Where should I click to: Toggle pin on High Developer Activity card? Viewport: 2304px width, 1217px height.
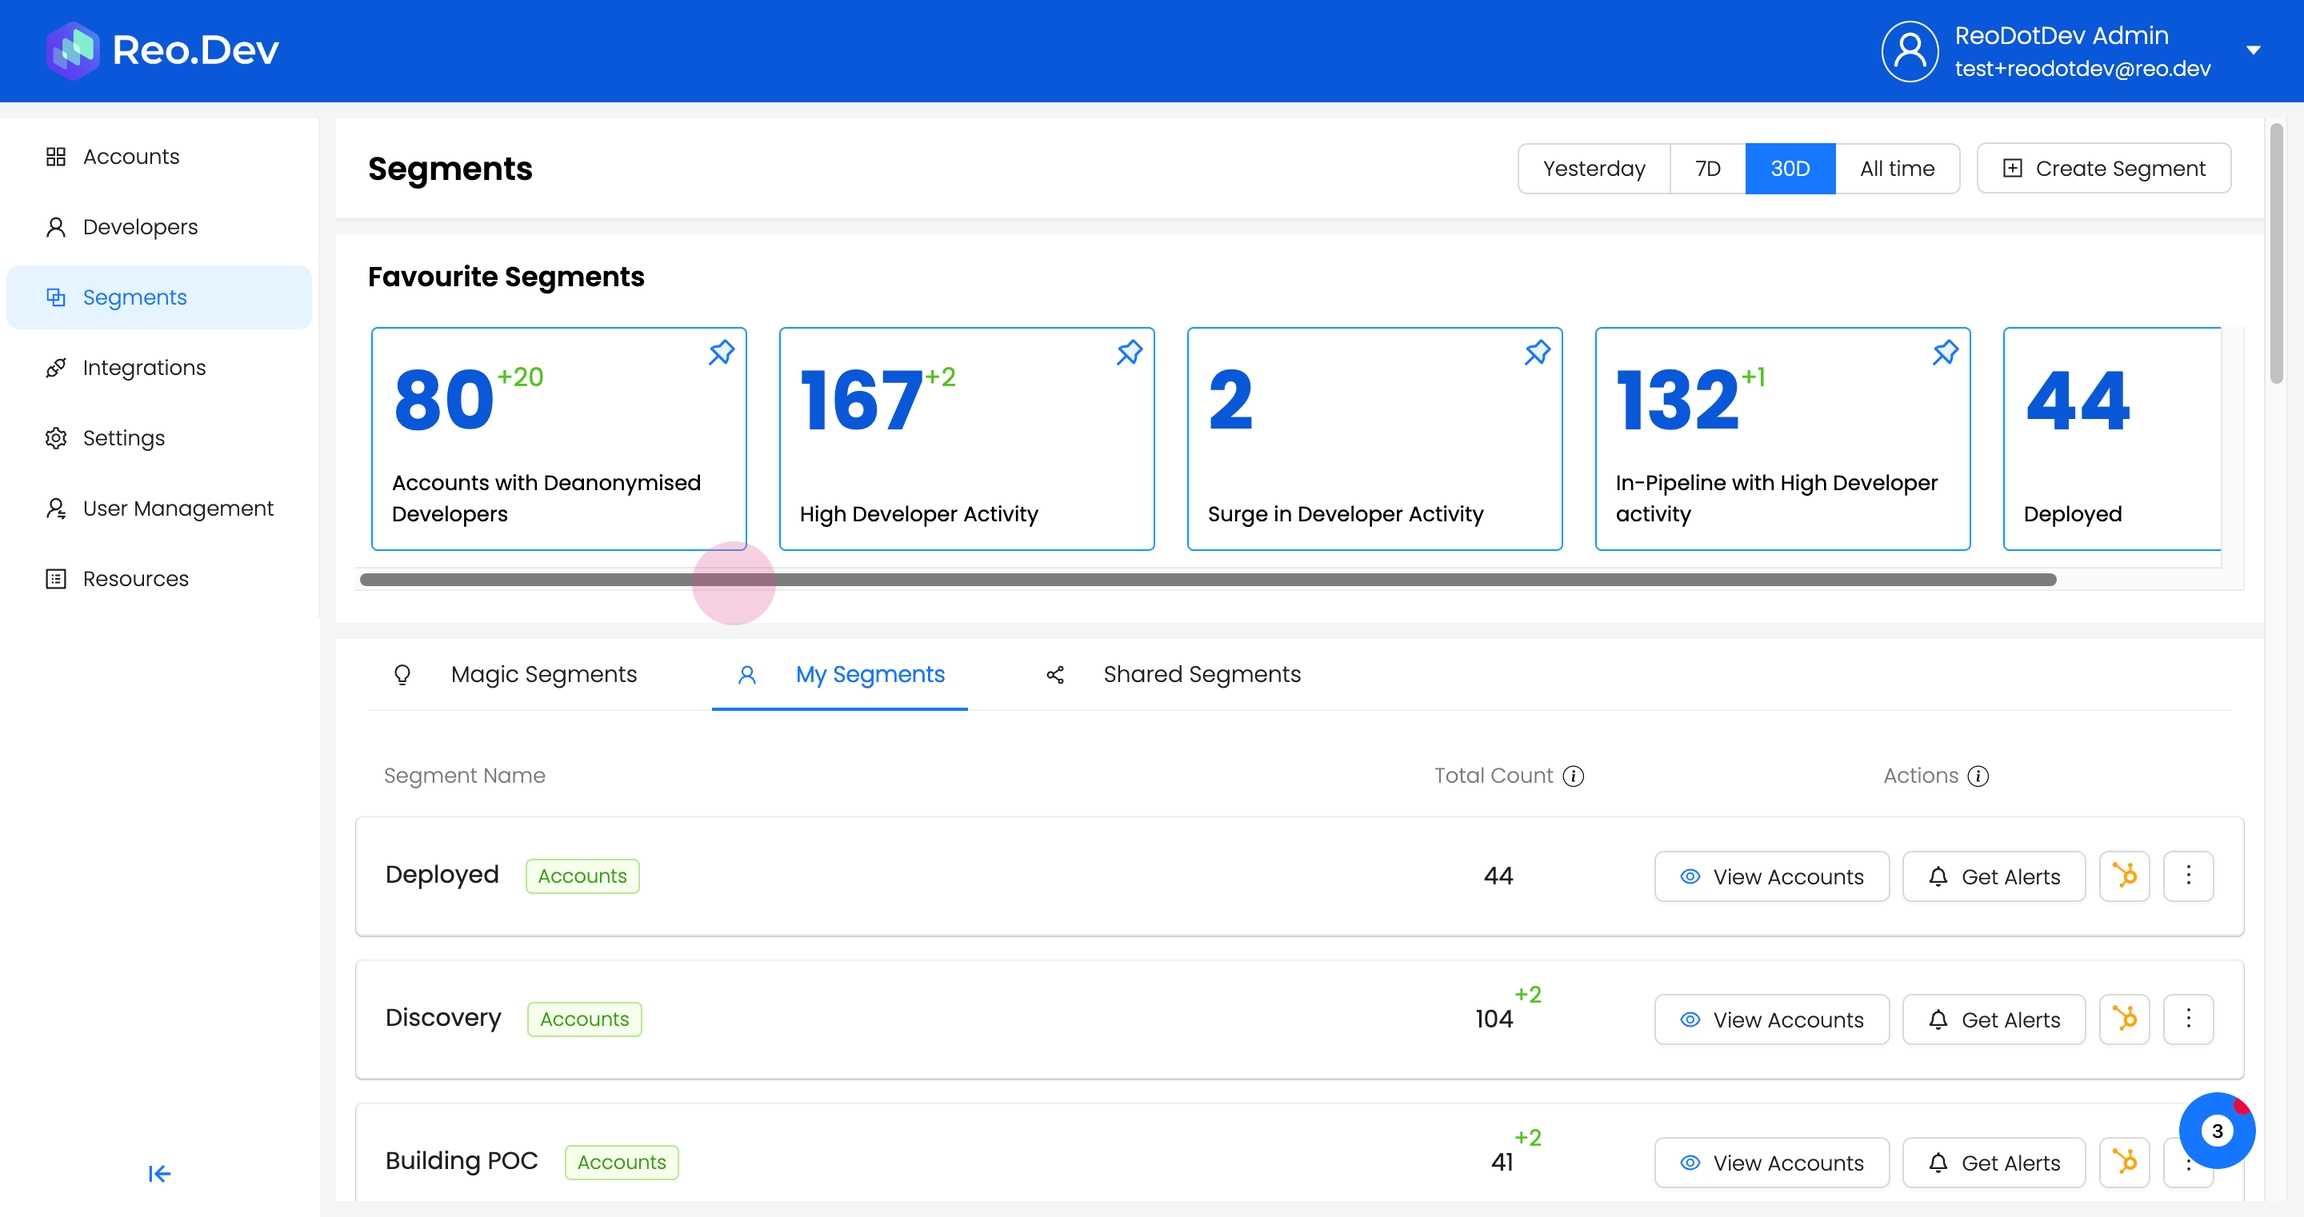1129,352
